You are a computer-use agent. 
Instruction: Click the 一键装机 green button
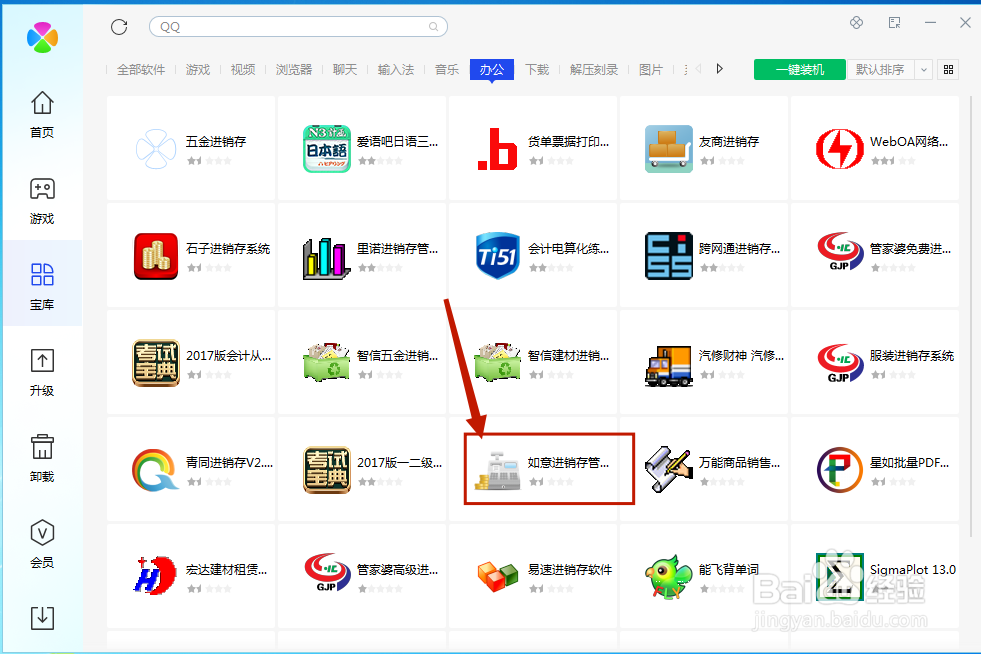[800, 69]
